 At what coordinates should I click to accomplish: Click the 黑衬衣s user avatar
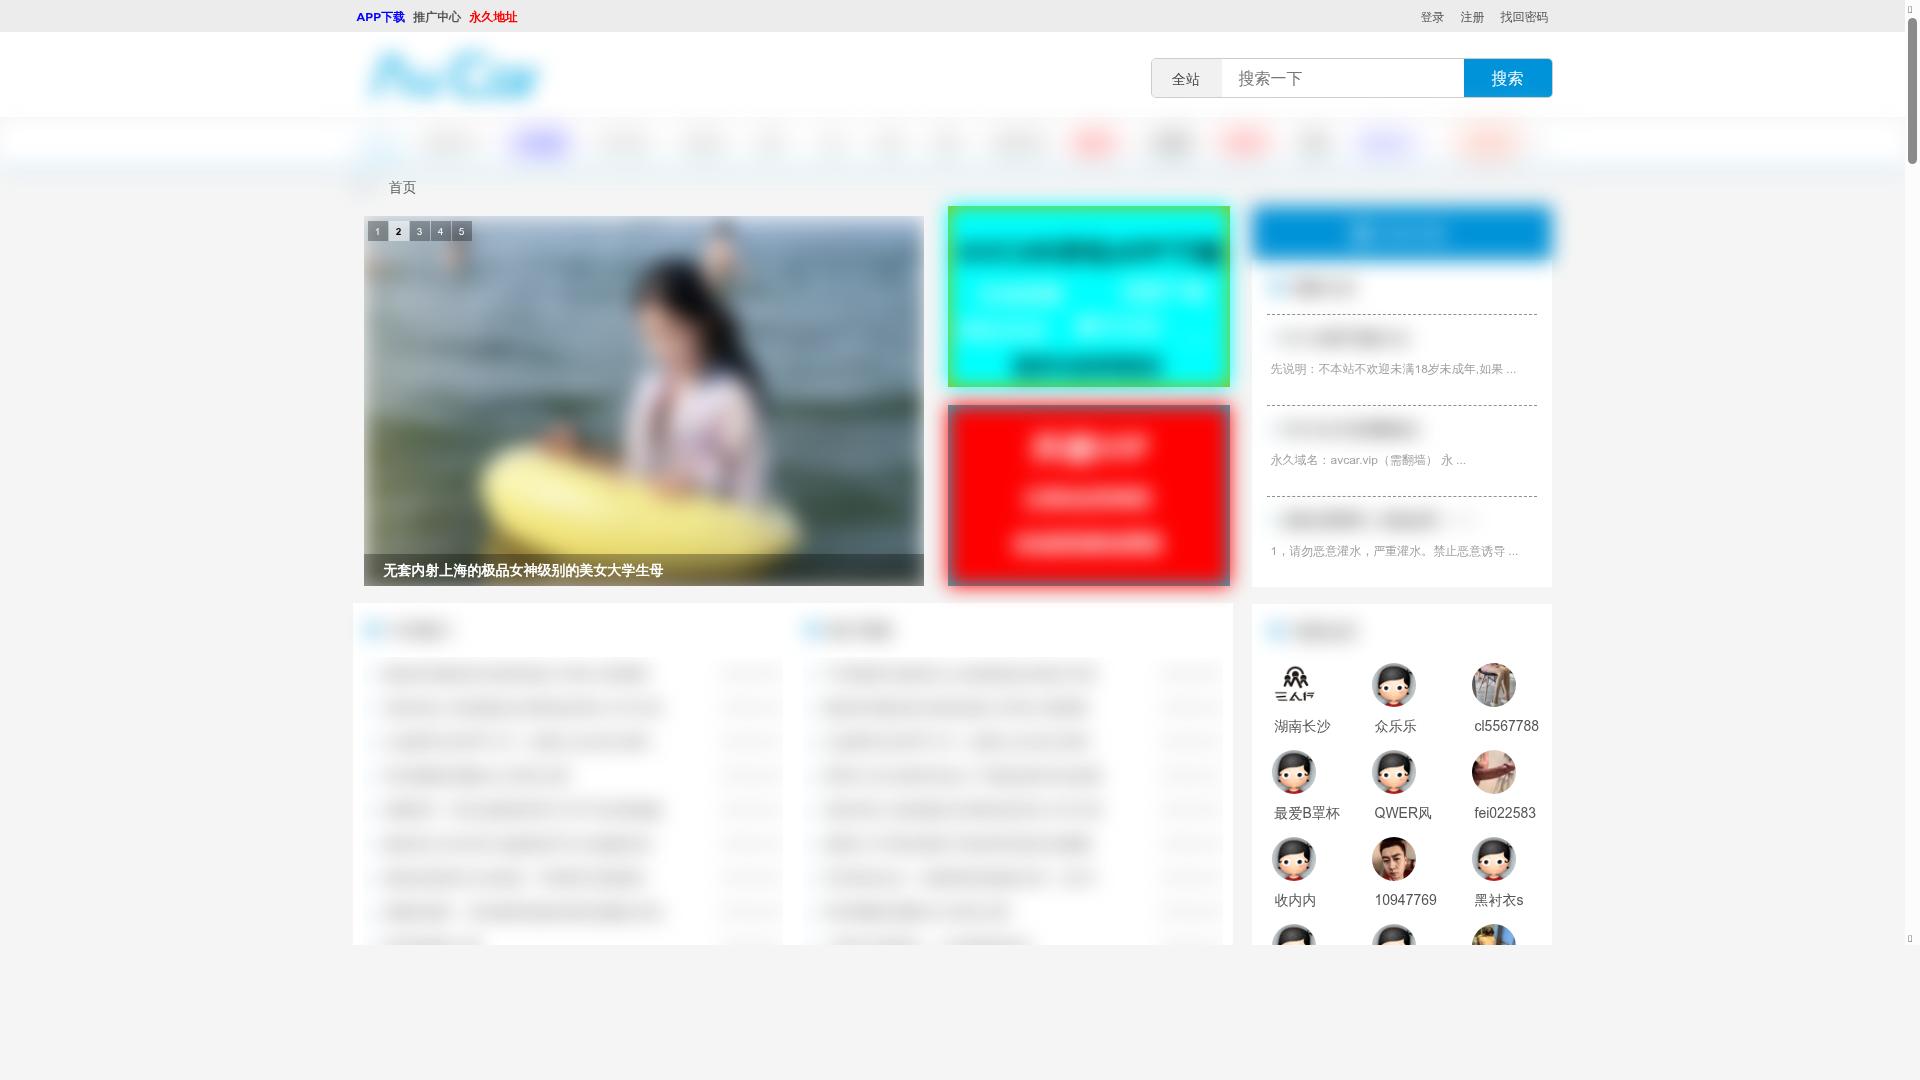pos(1494,859)
